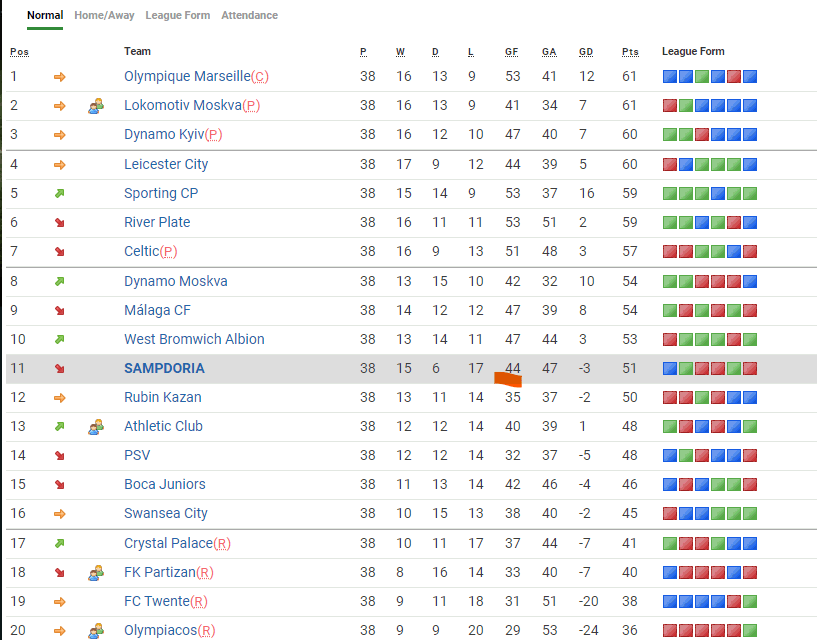The height and width of the screenshot is (640, 817).
Task: Click the green up arrow beside Sporting CP
Action: click(59, 194)
